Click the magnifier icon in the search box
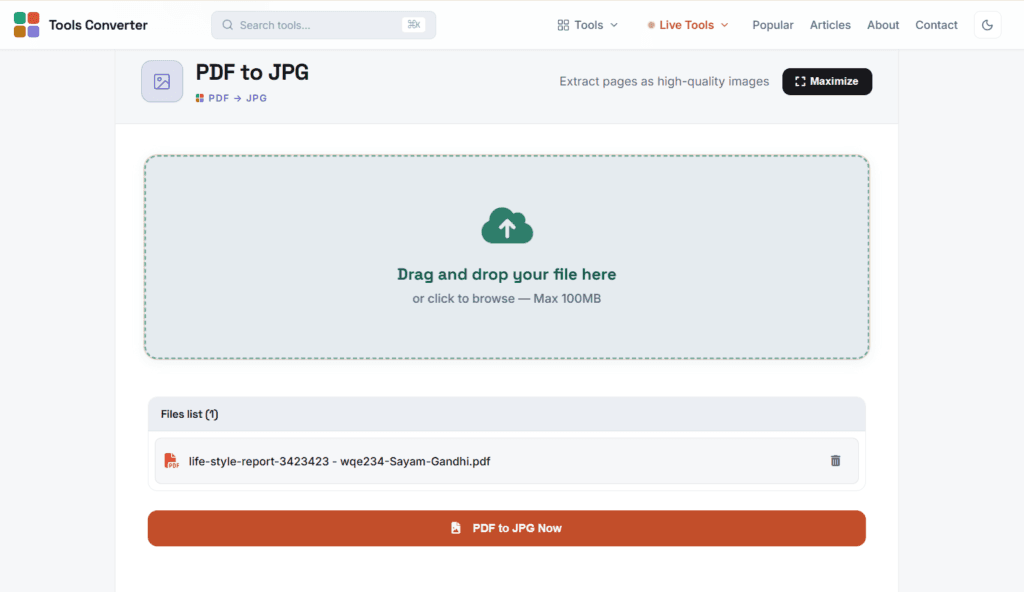 tap(227, 25)
